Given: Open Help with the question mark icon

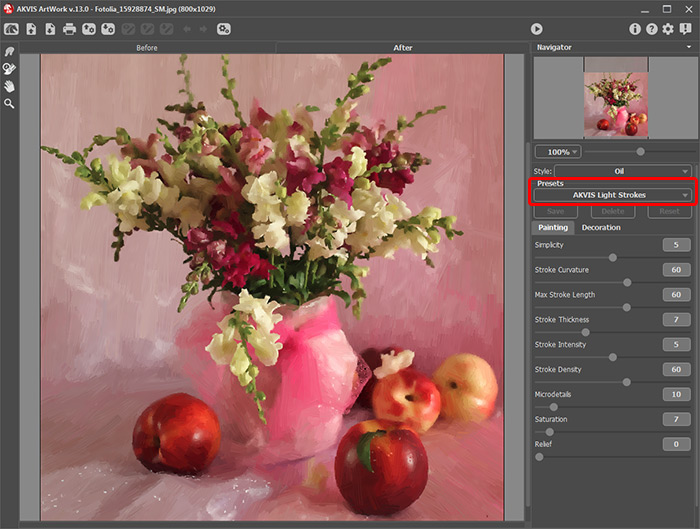Looking at the screenshot, I should point(652,29).
